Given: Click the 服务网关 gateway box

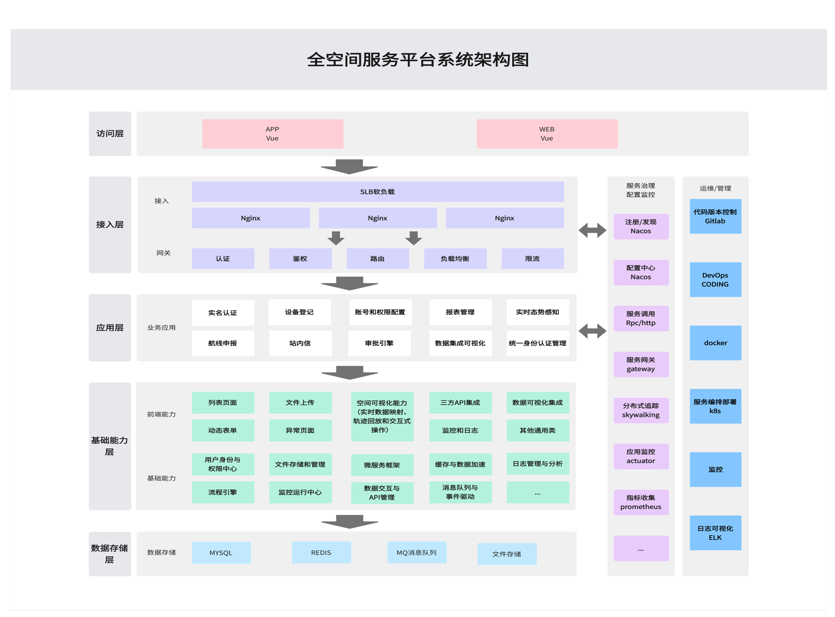Looking at the screenshot, I should [x=641, y=365].
